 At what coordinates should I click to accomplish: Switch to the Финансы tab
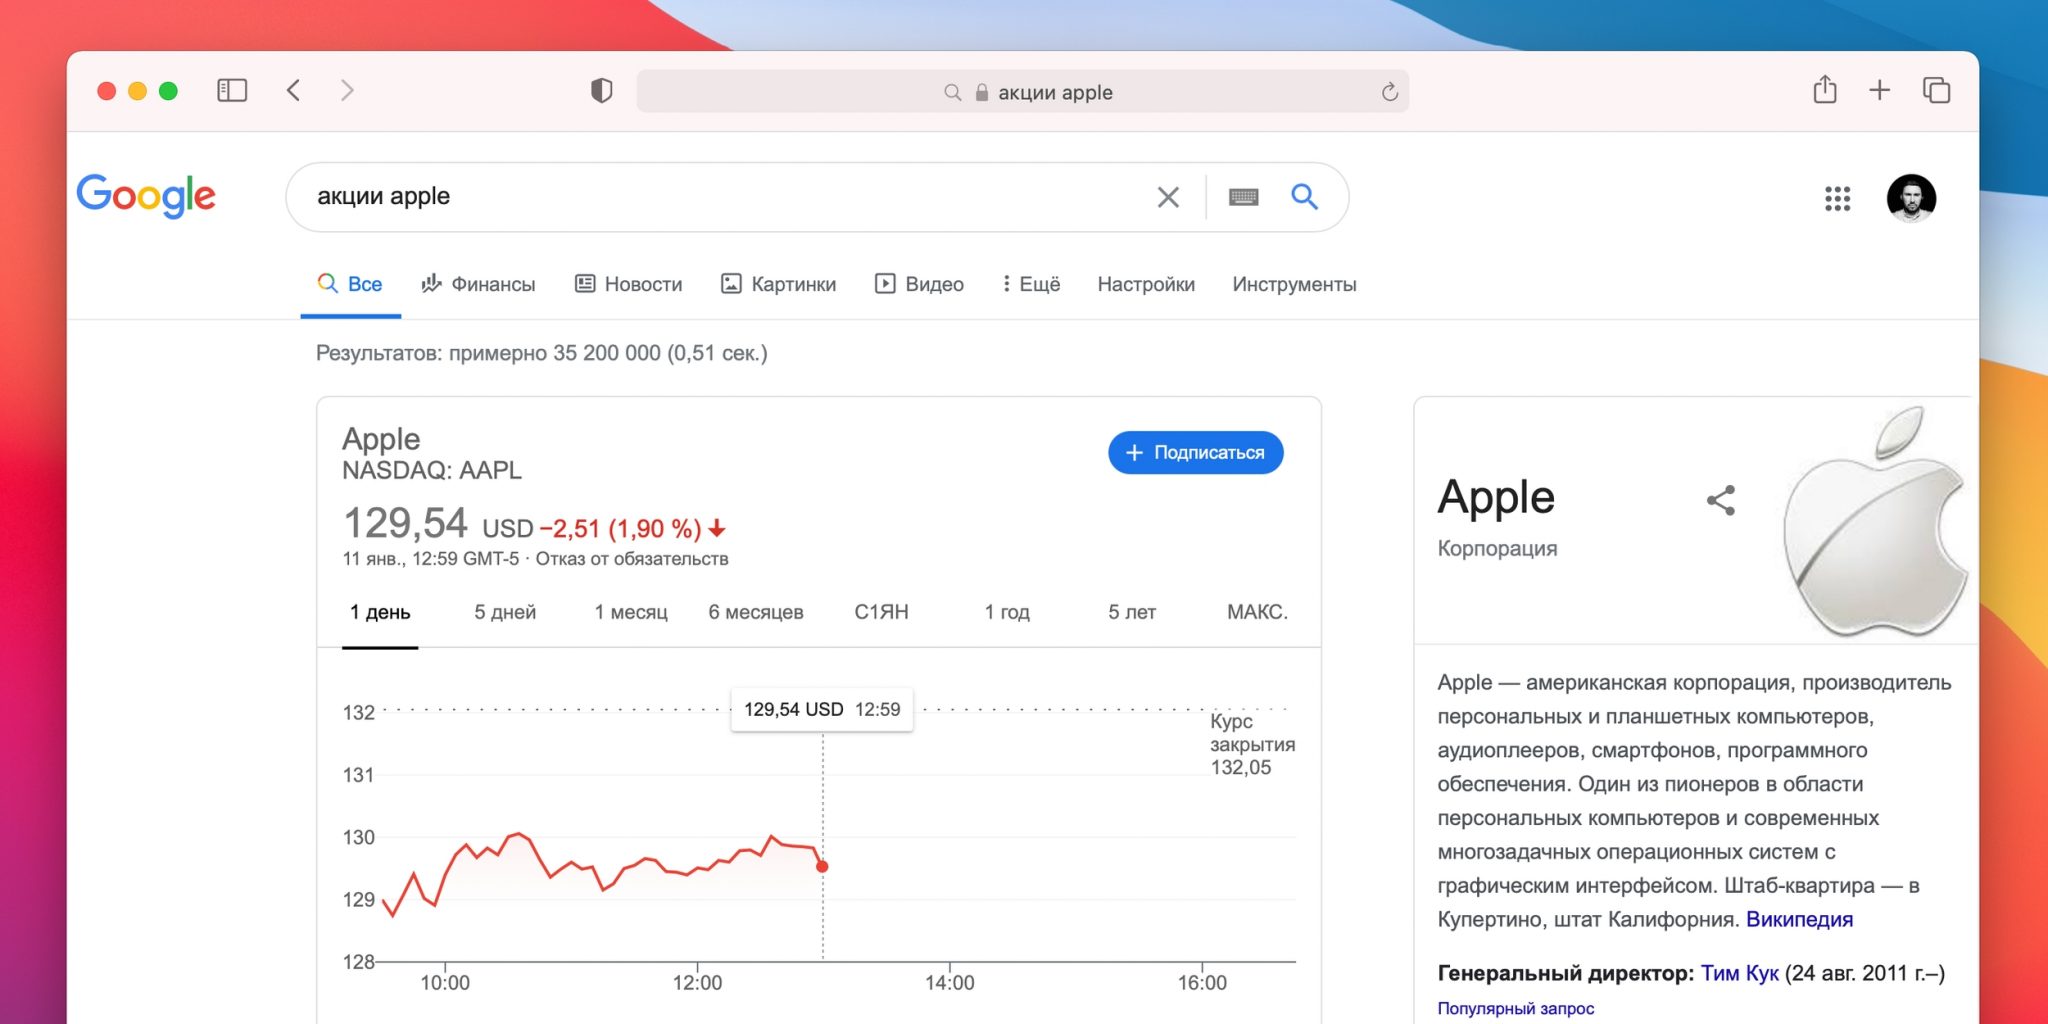tap(478, 284)
